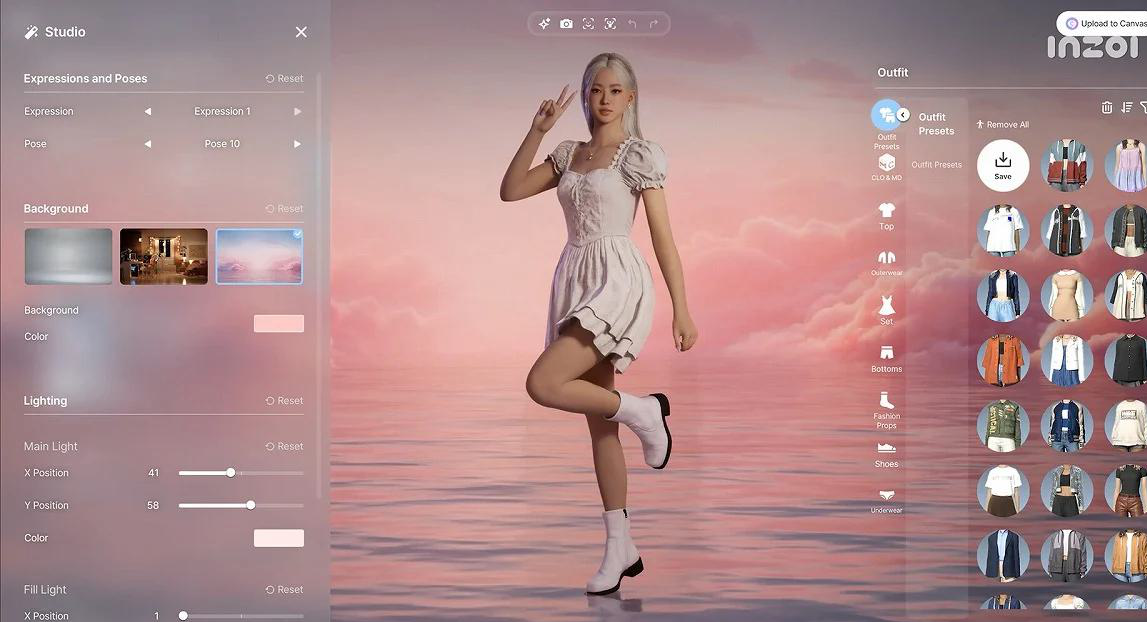Screen dimensions: 1147x622
Task: Select the black and white vest outfit preset
Action: coord(1067,231)
